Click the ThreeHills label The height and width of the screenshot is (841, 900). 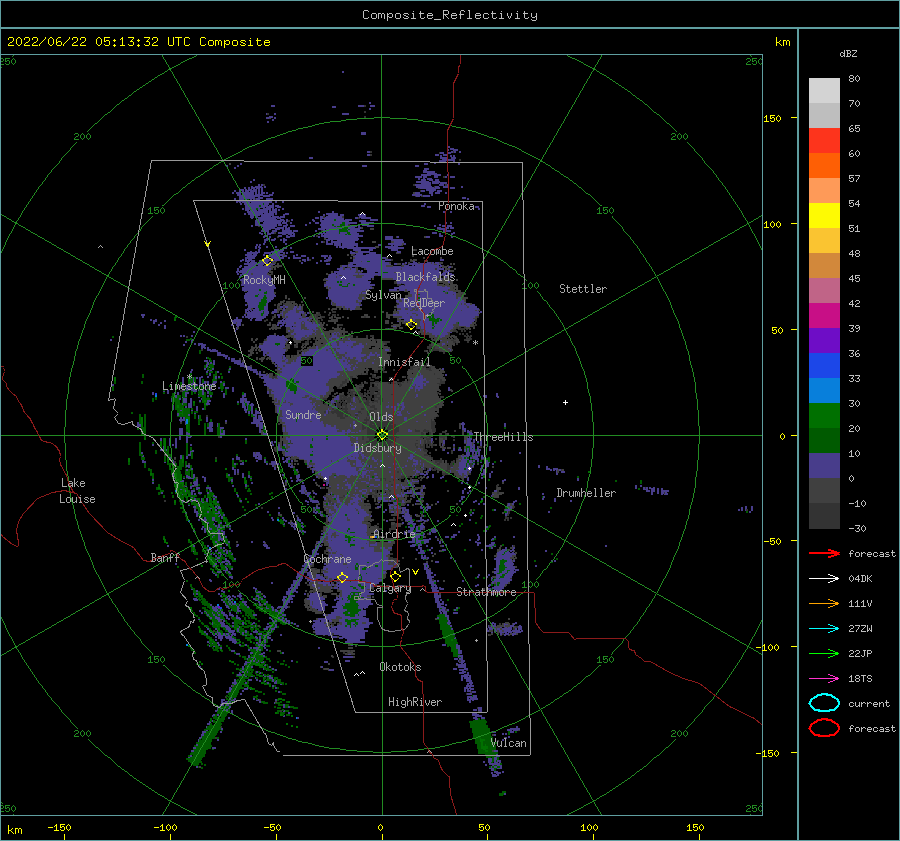pyautogui.click(x=503, y=437)
